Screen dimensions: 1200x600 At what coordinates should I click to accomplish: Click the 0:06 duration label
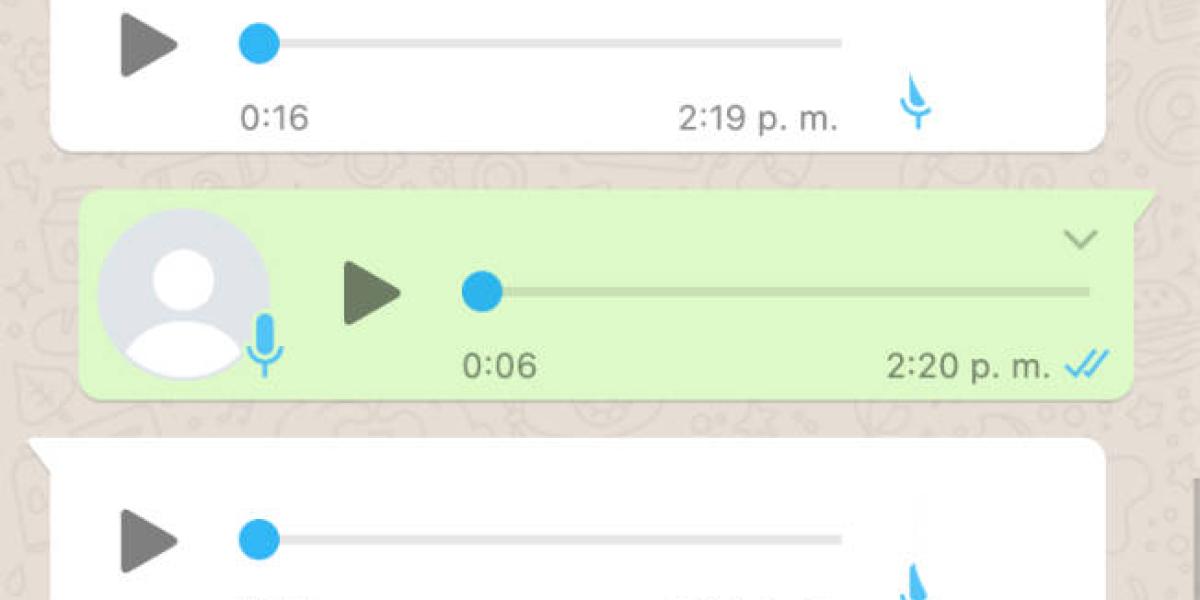(x=499, y=366)
